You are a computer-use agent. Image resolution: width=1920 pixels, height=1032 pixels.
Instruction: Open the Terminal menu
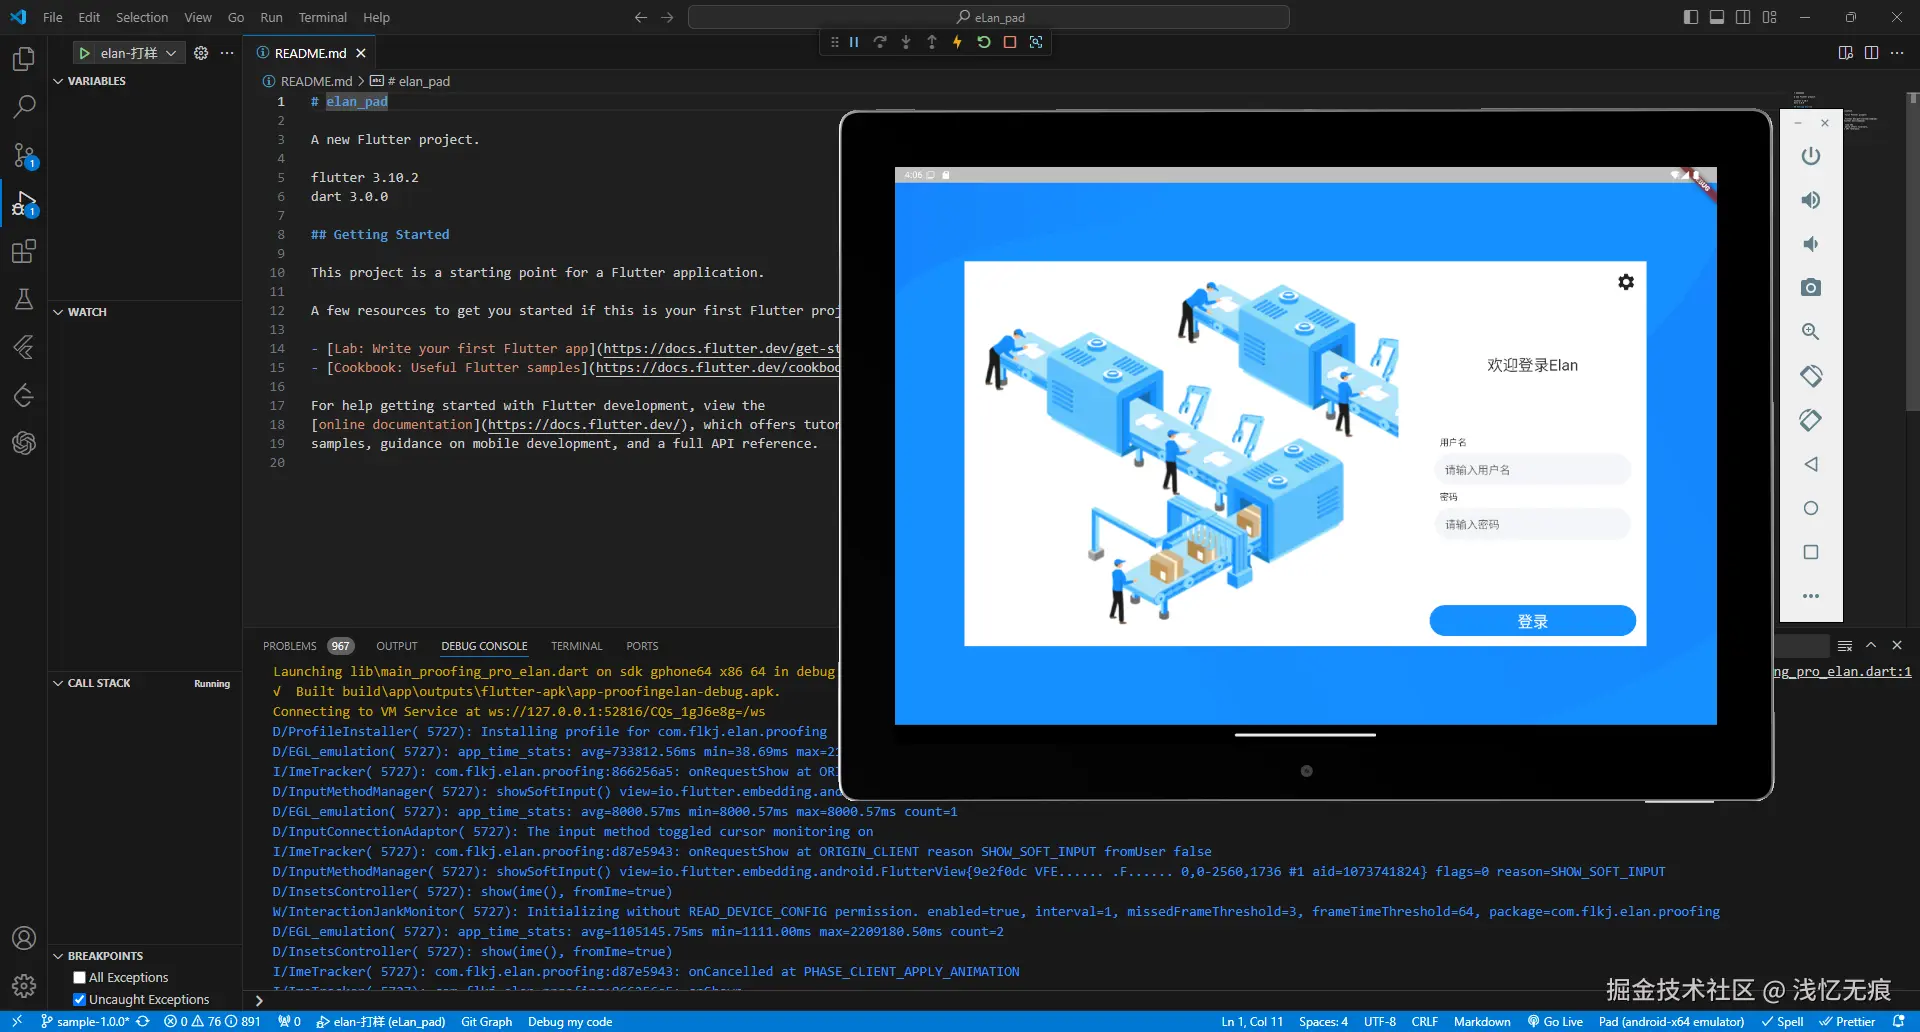click(x=322, y=17)
